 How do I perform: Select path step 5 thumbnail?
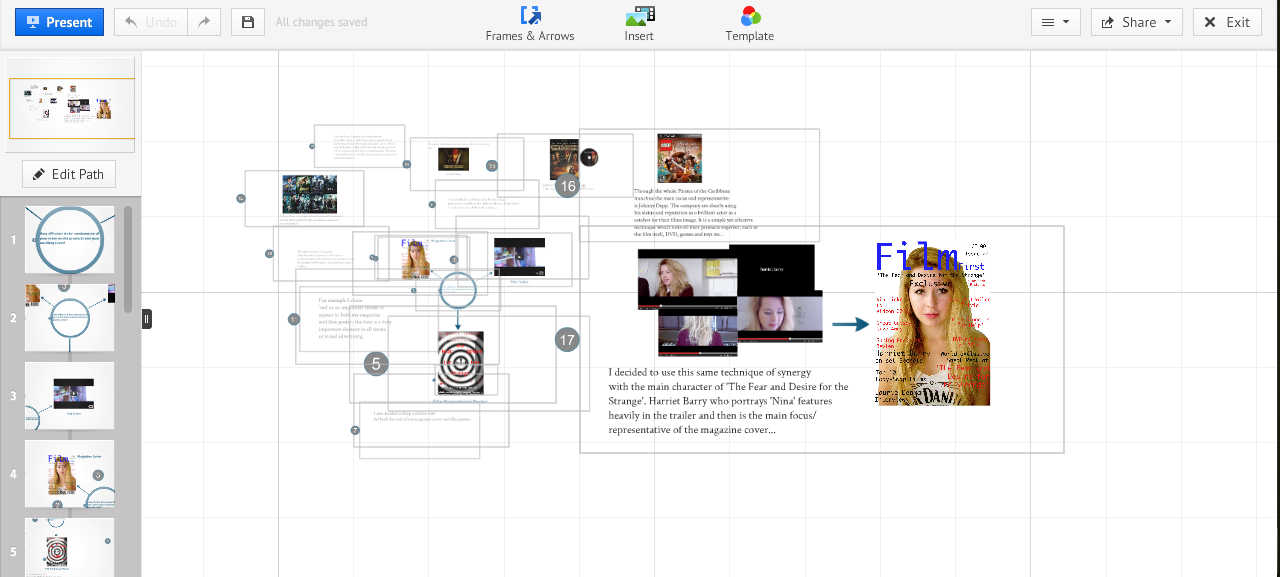69,547
